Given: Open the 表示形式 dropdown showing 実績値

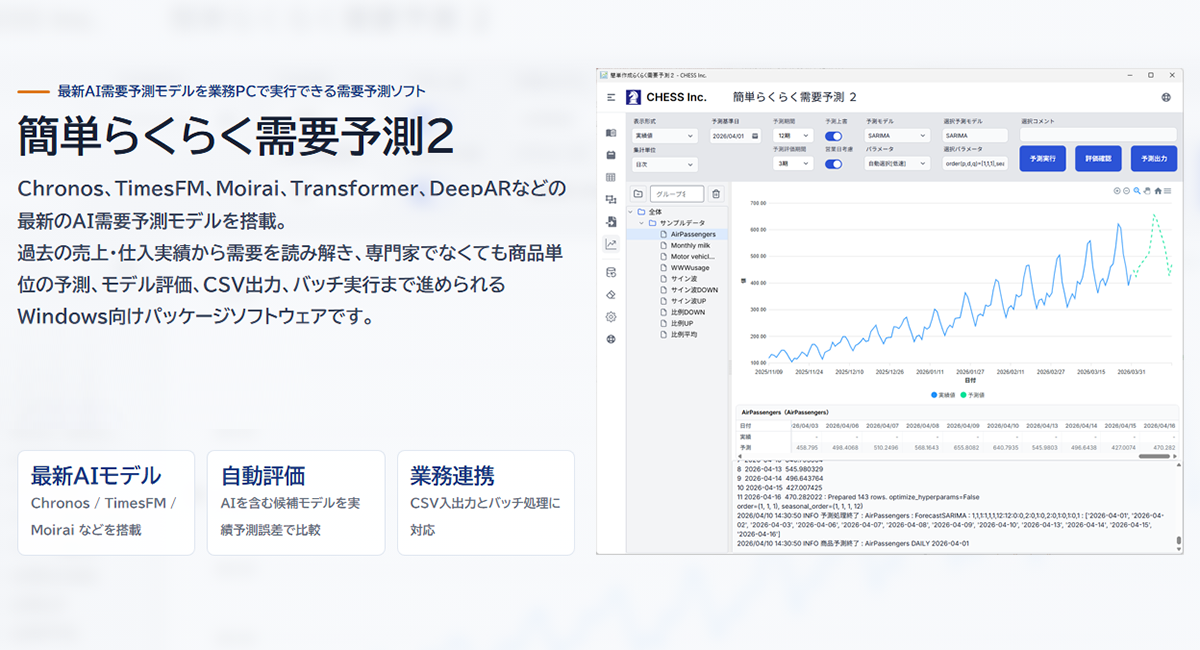Looking at the screenshot, I should [x=664, y=136].
